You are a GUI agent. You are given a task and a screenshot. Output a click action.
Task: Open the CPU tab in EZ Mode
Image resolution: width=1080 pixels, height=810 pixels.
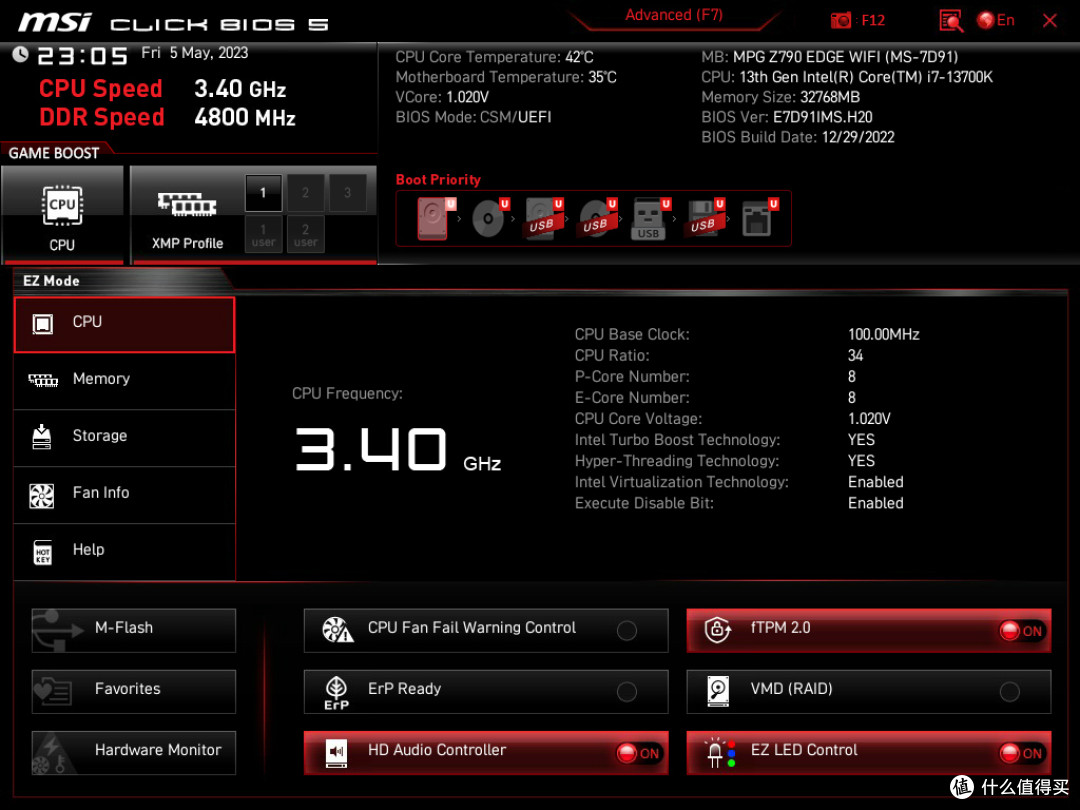point(124,324)
